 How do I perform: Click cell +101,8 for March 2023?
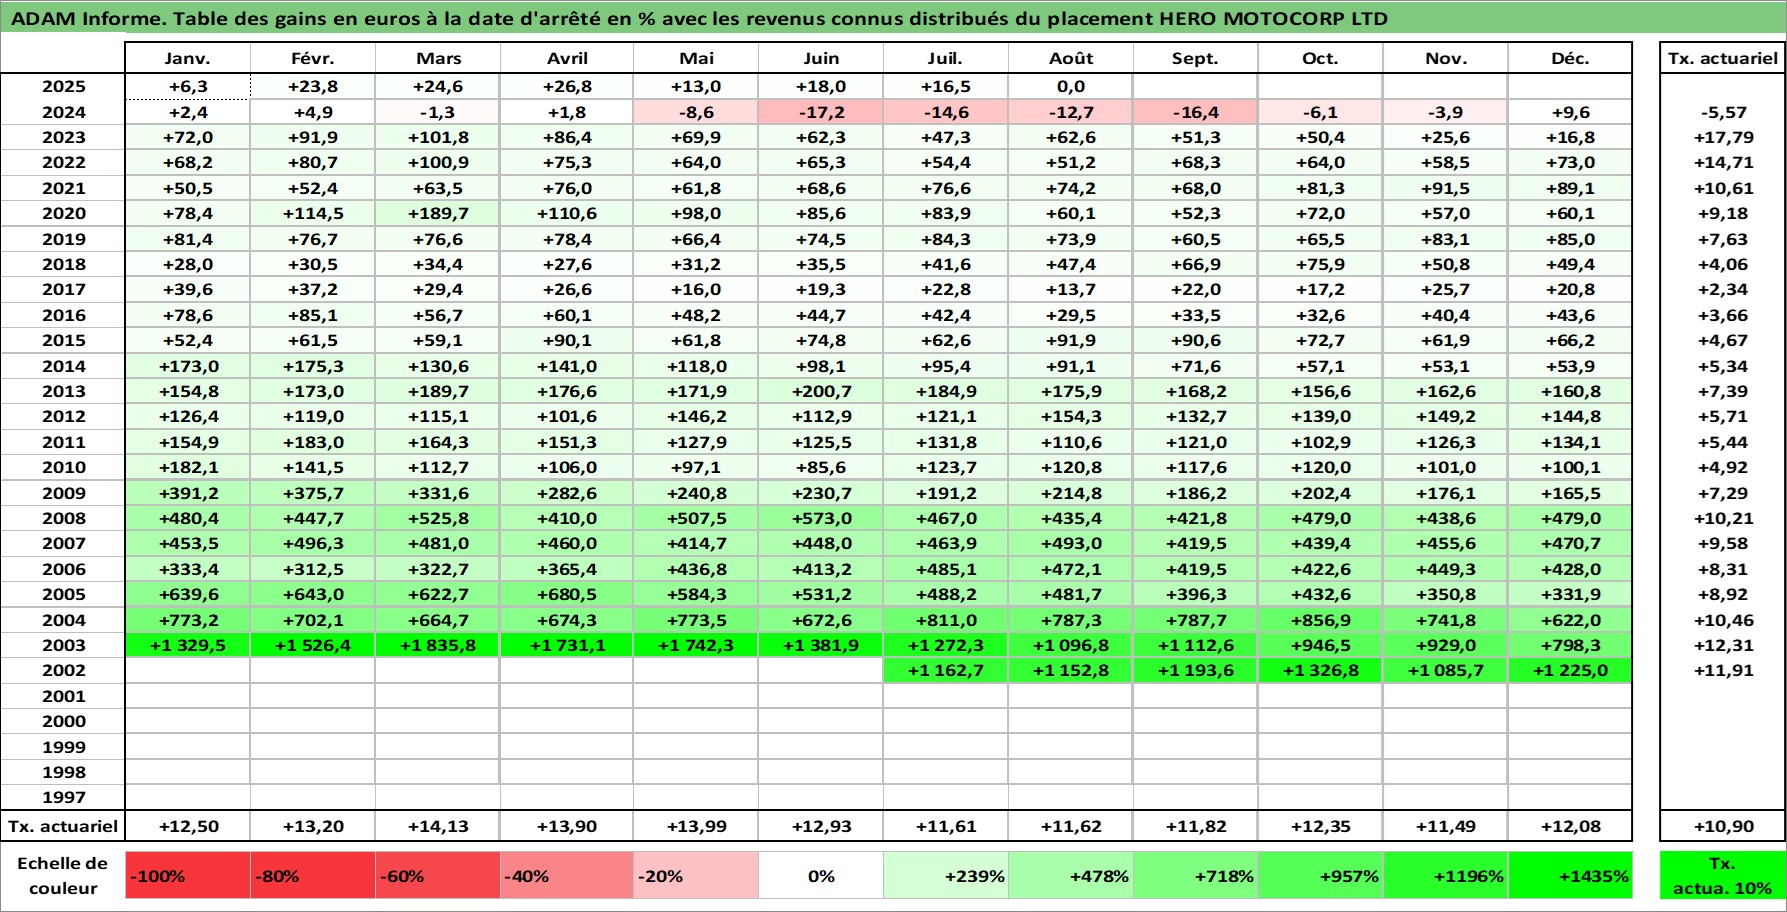(x=438, y=137)
